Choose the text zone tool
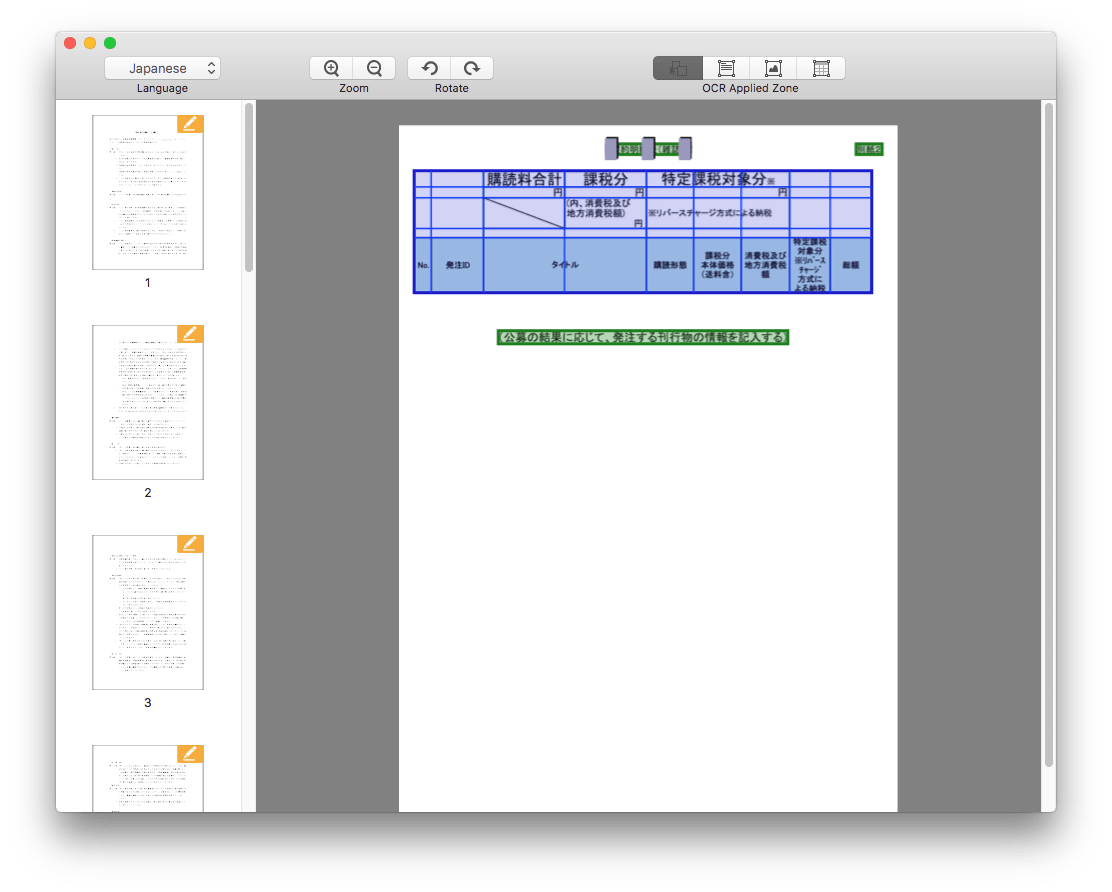1112x892 pixels. [726, 68]
